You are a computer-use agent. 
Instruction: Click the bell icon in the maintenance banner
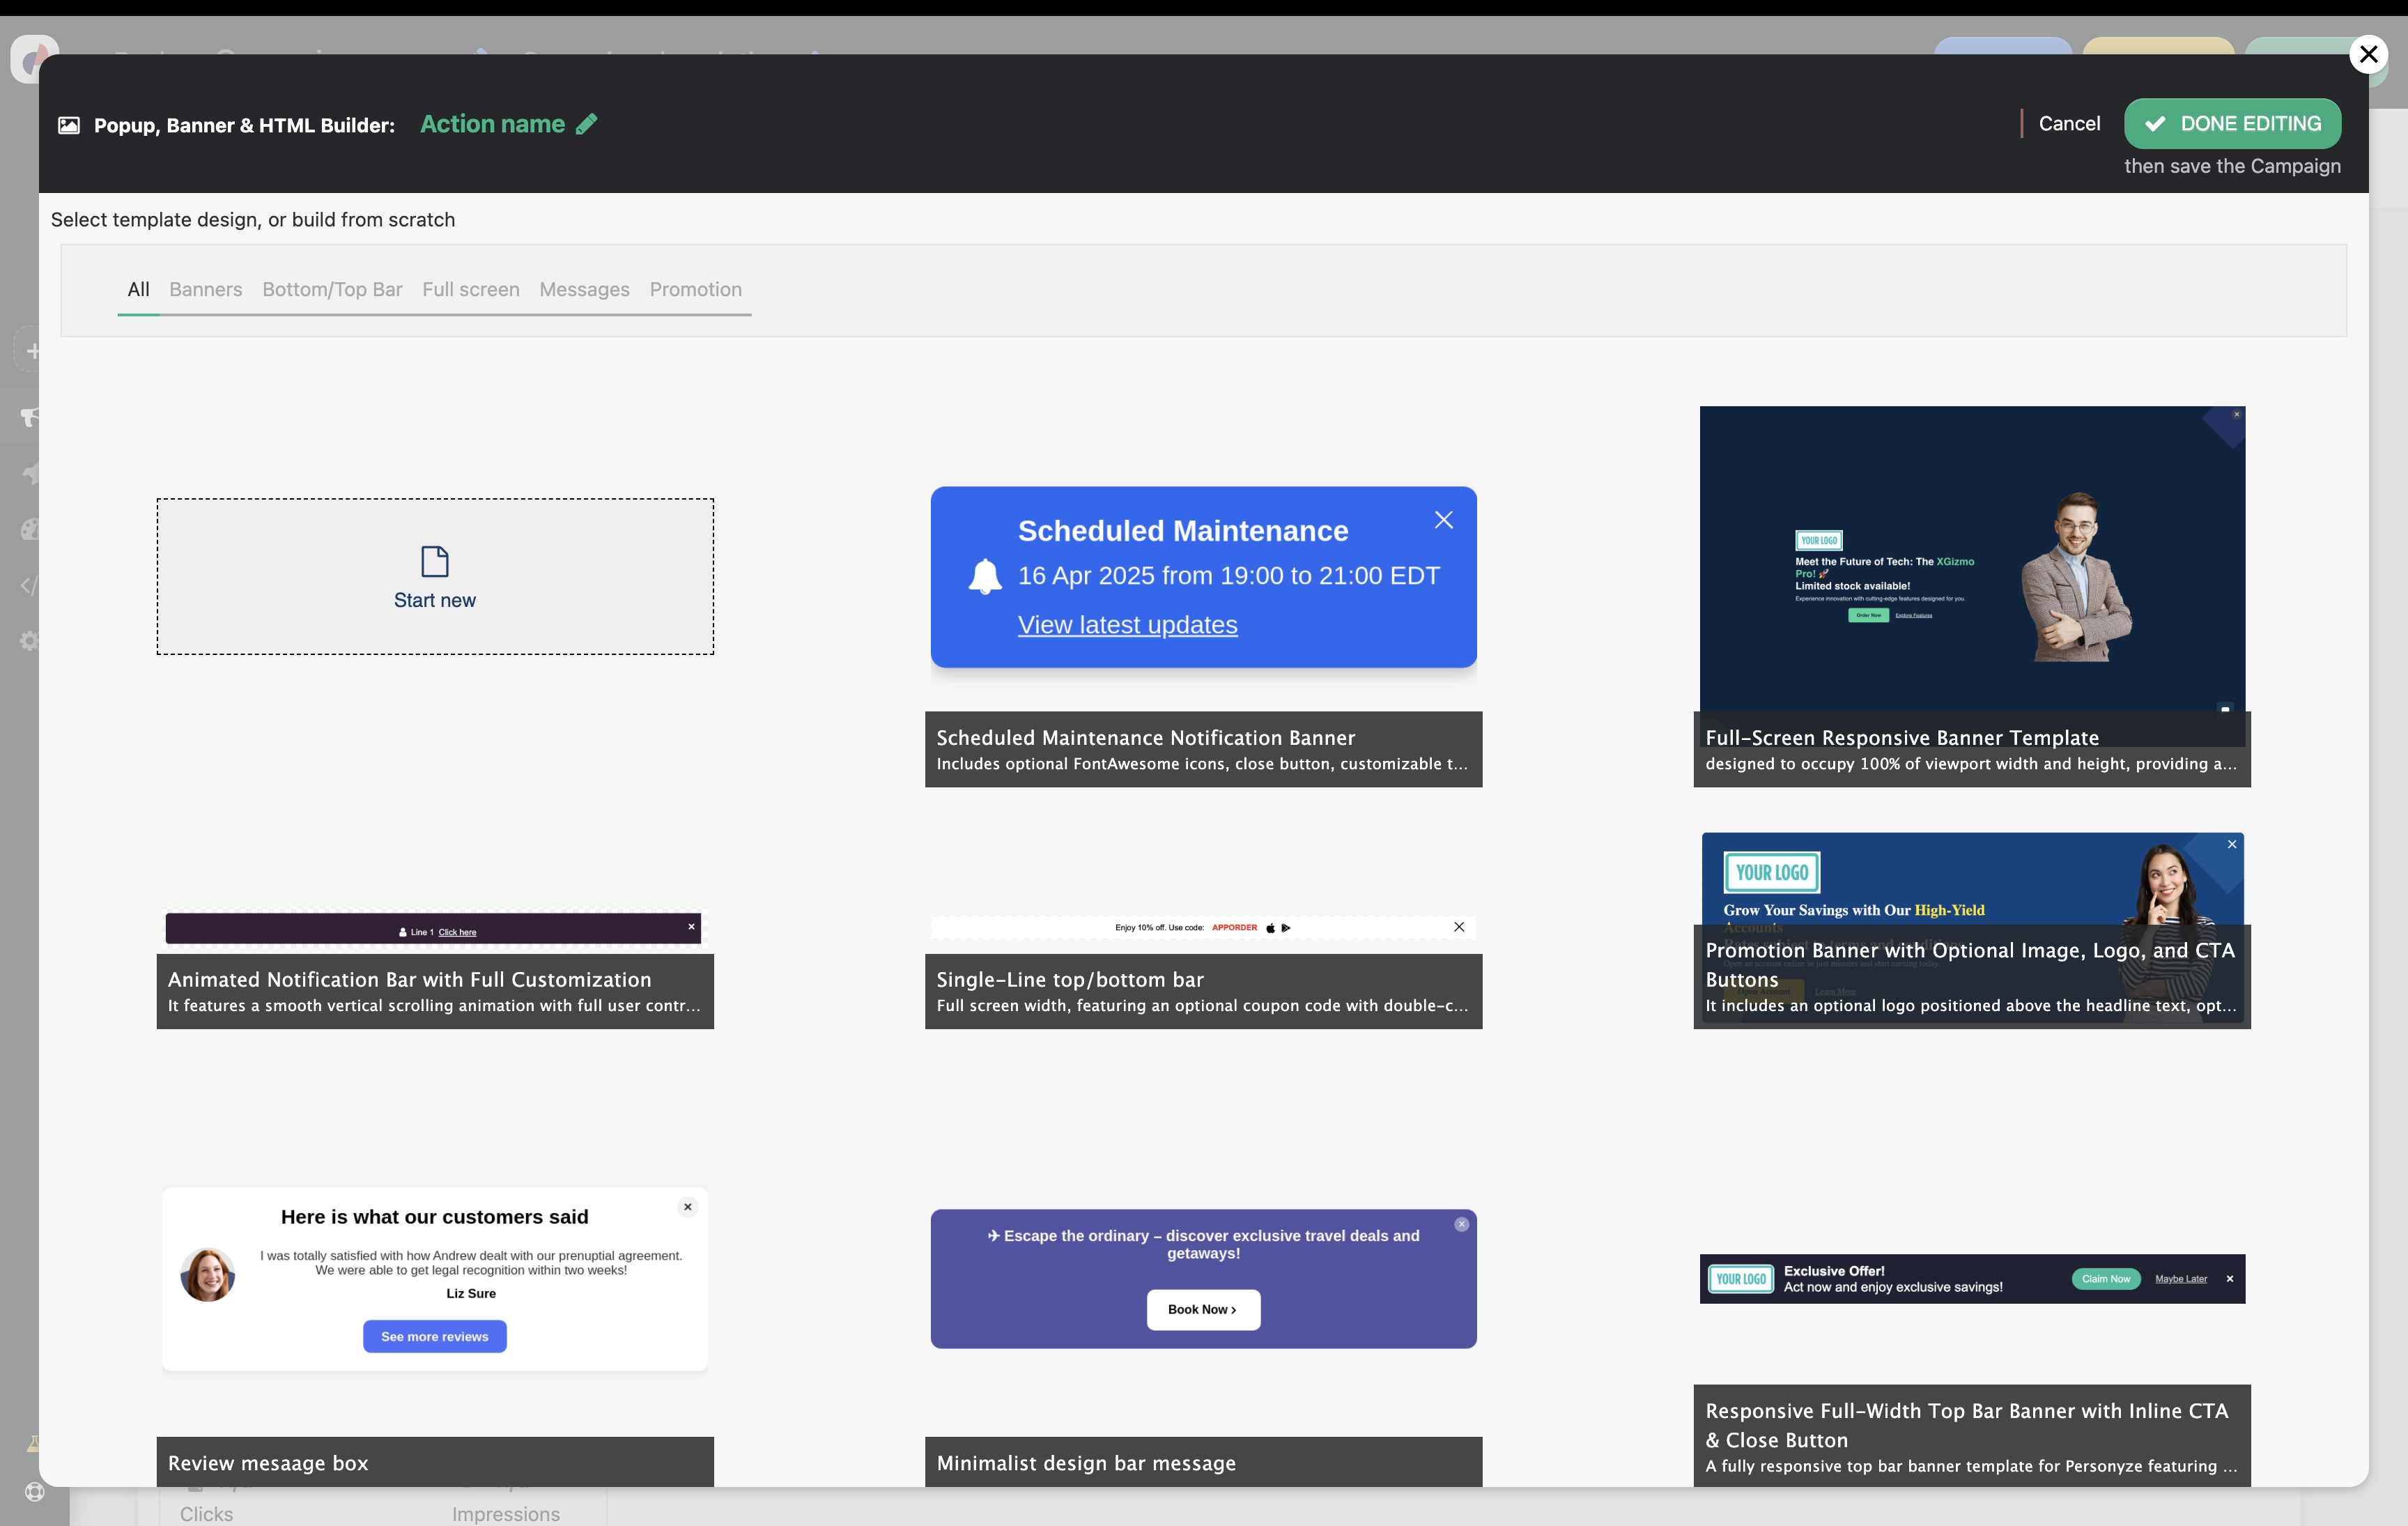[985, 576]
